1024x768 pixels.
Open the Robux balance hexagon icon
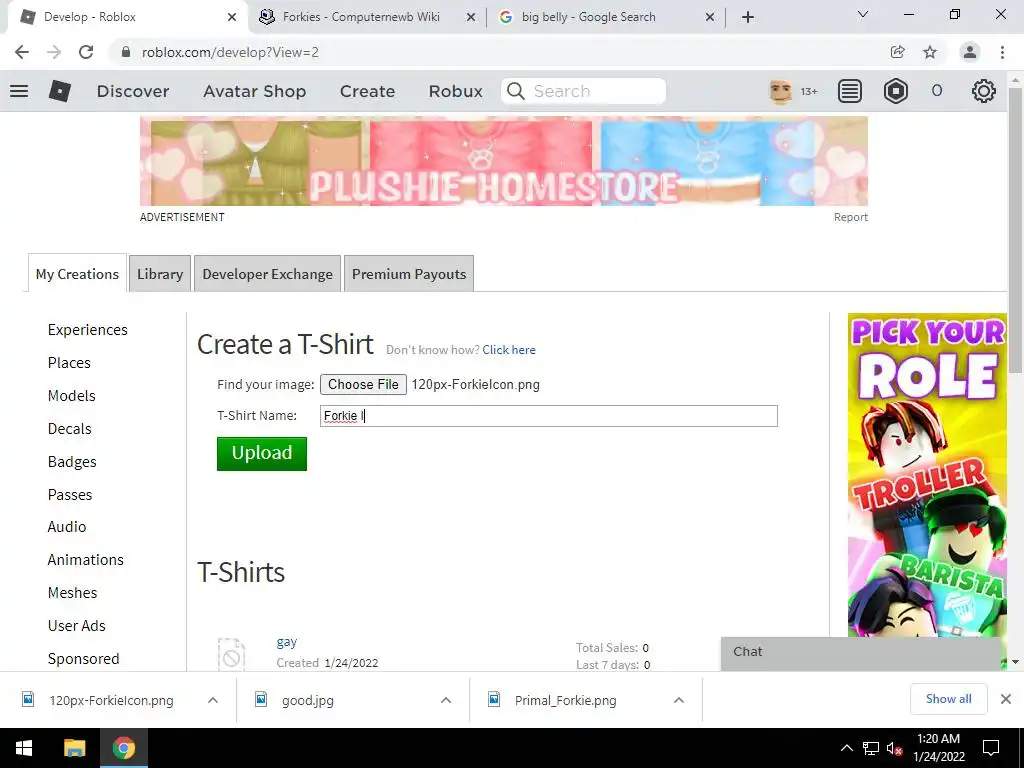coord(896,91)
